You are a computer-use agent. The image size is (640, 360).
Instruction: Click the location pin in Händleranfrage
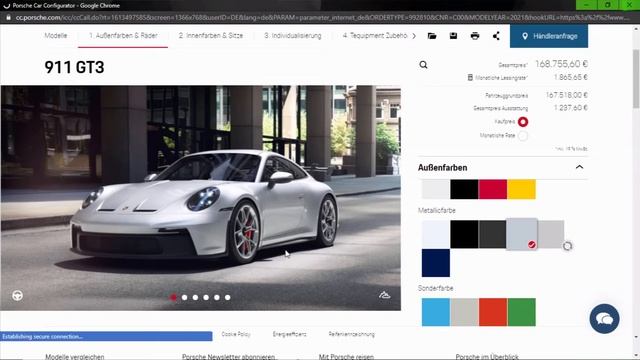click(x=525, y=36)
